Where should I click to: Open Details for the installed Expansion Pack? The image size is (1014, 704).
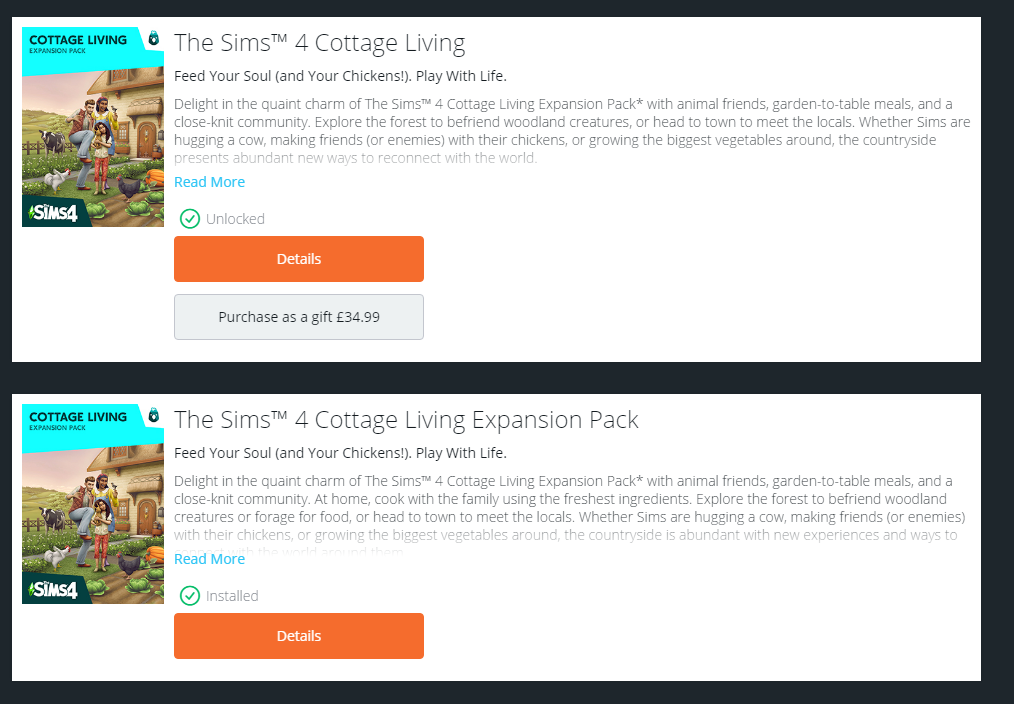tap(299, 636)
